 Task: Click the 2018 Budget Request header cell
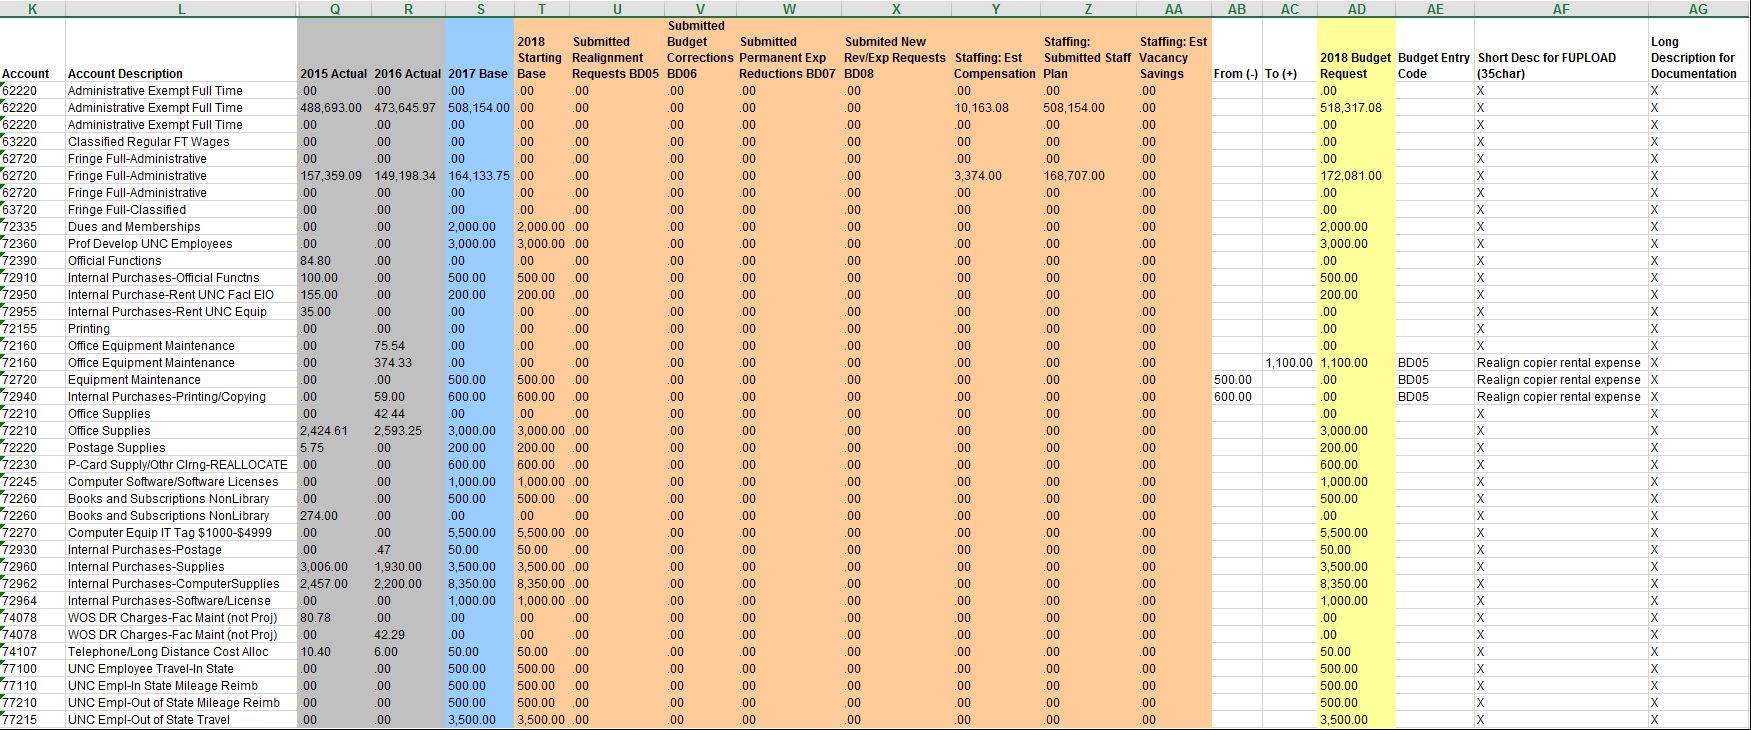[x=1355, y=65]
